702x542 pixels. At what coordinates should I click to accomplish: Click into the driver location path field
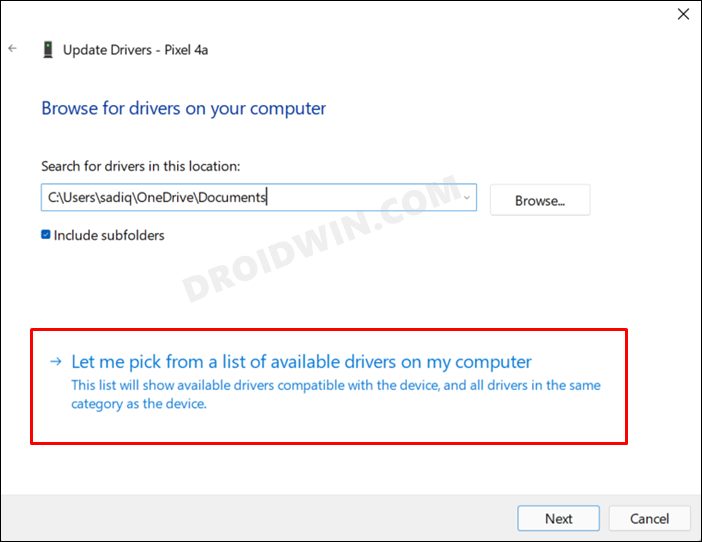click(x=259, y=197)
